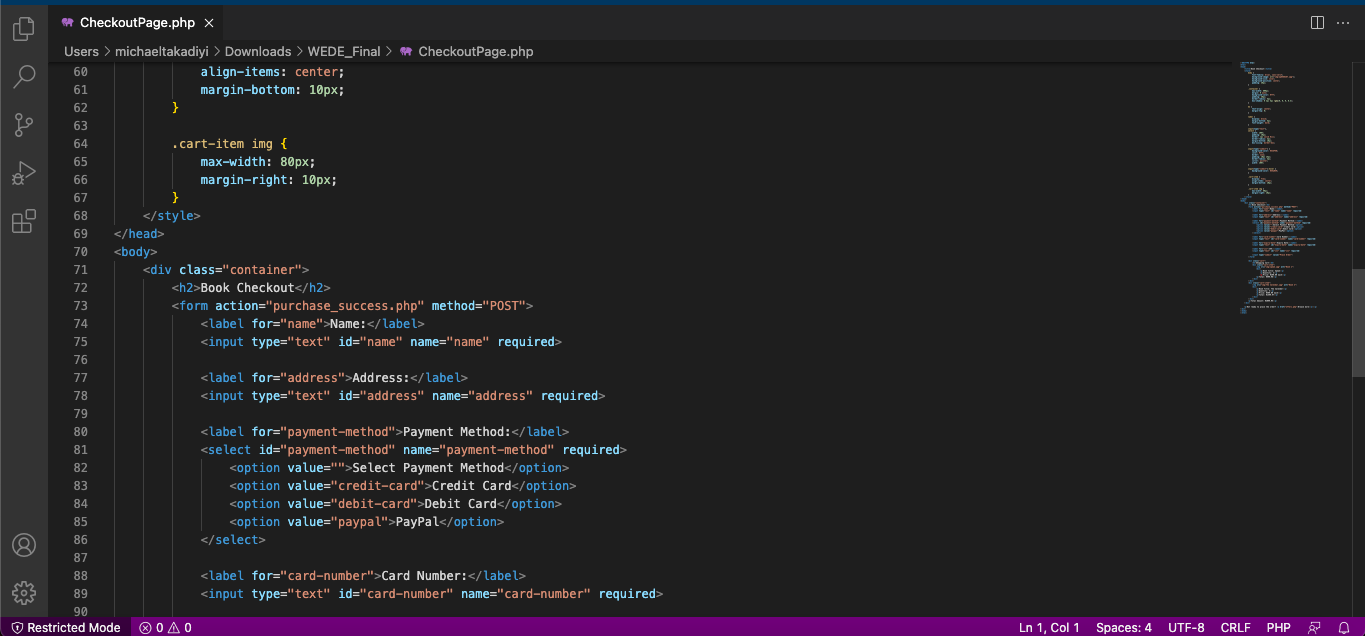Open the Run and Debug view
The width and height of the screenshot is (1365, 636).
(24, 173)
